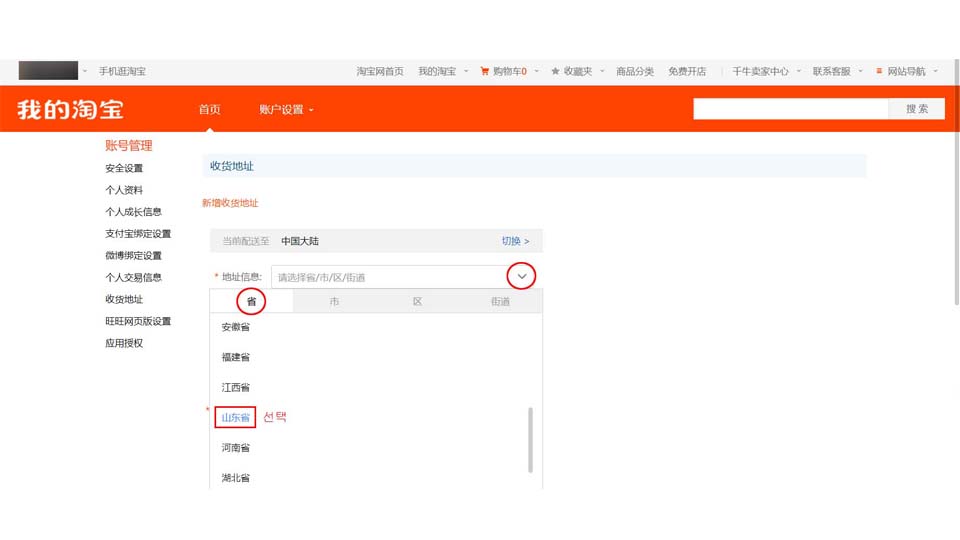Screen dimensions: 960x540
Task: Open 旺旺网页版设置 in the sidebar
Action: [x=138, y=321]
